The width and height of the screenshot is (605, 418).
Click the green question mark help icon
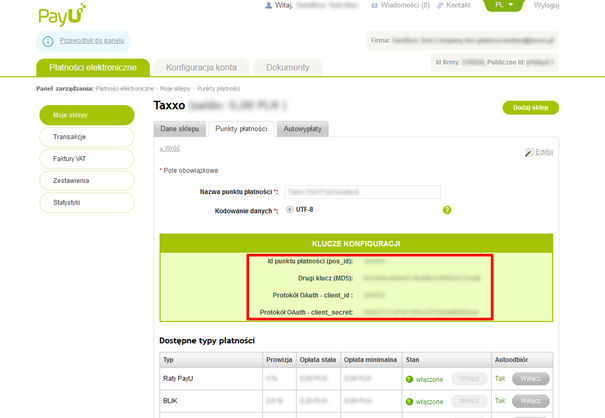click(447, 210)
